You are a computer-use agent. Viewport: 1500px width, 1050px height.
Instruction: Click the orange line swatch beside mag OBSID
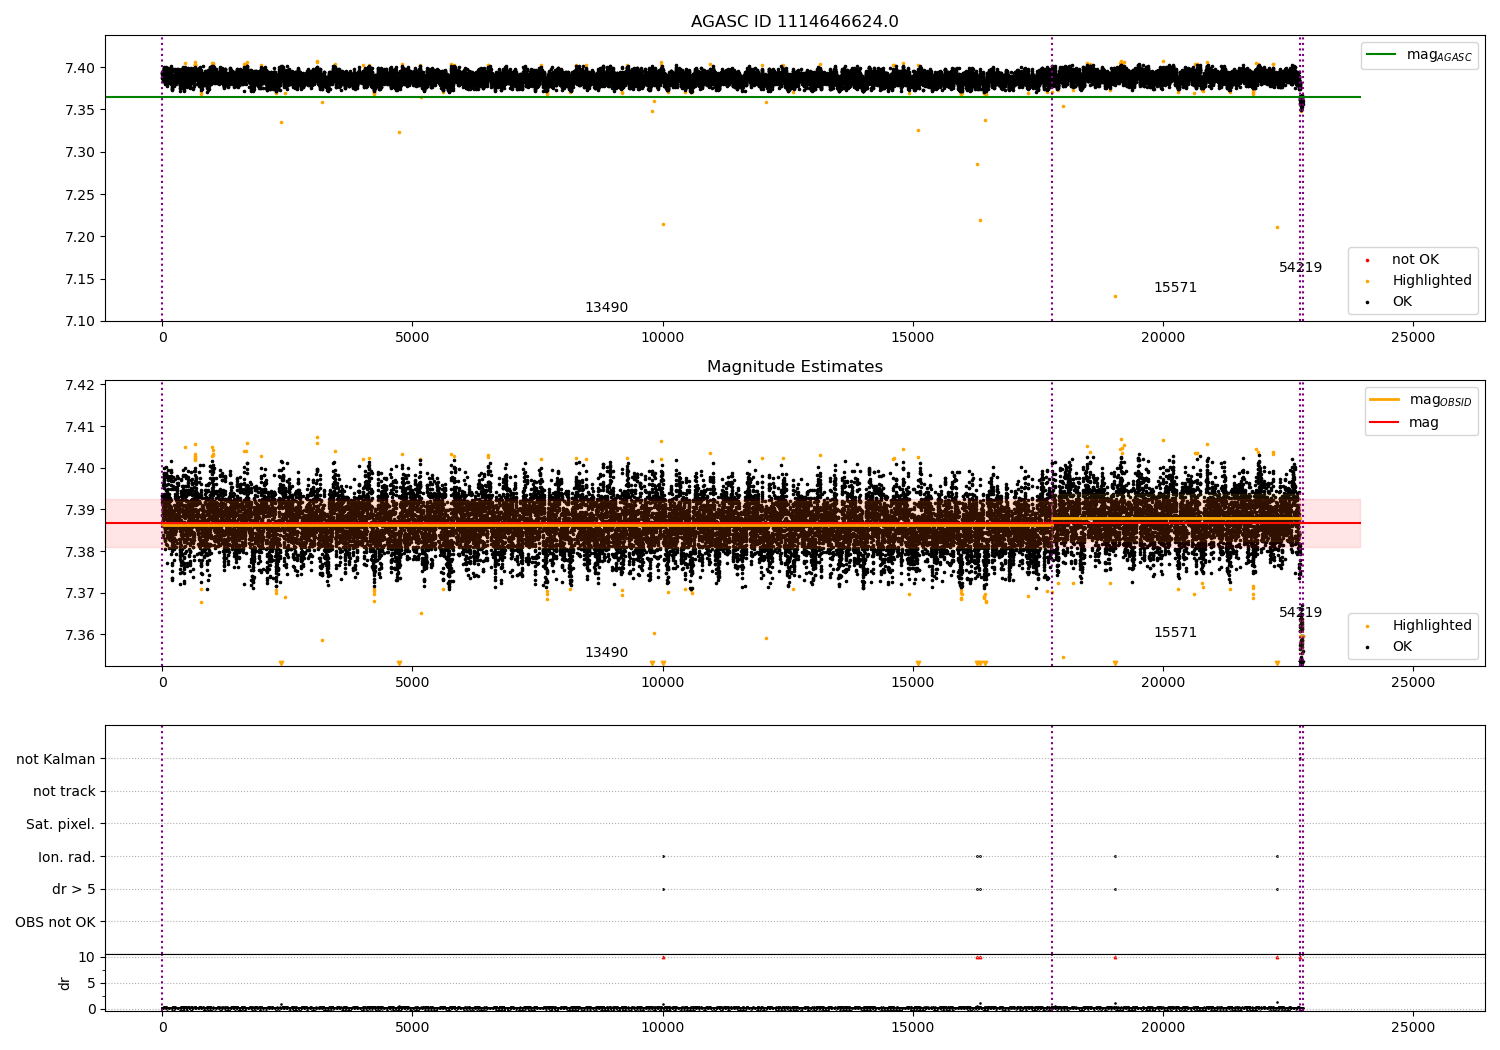coord(1385,399)
